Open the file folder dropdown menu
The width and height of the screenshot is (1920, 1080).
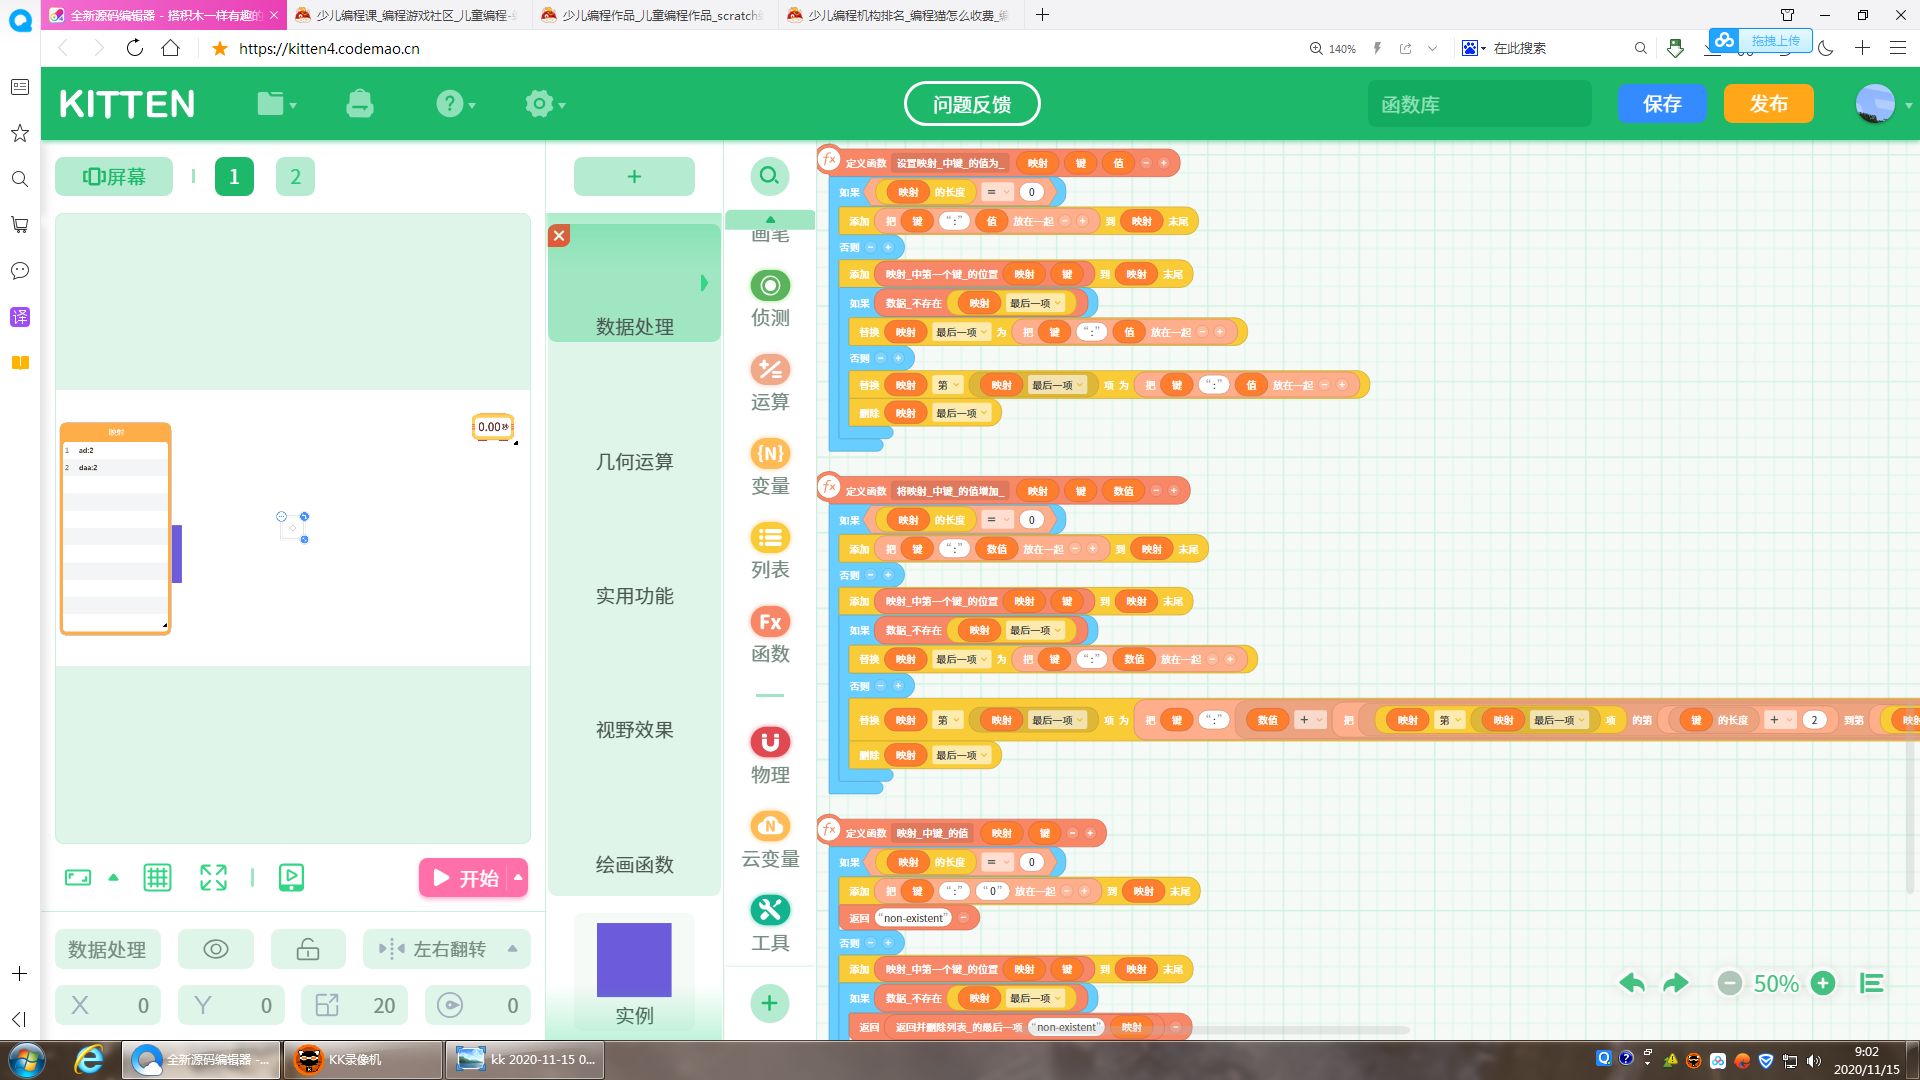(277, 103)
